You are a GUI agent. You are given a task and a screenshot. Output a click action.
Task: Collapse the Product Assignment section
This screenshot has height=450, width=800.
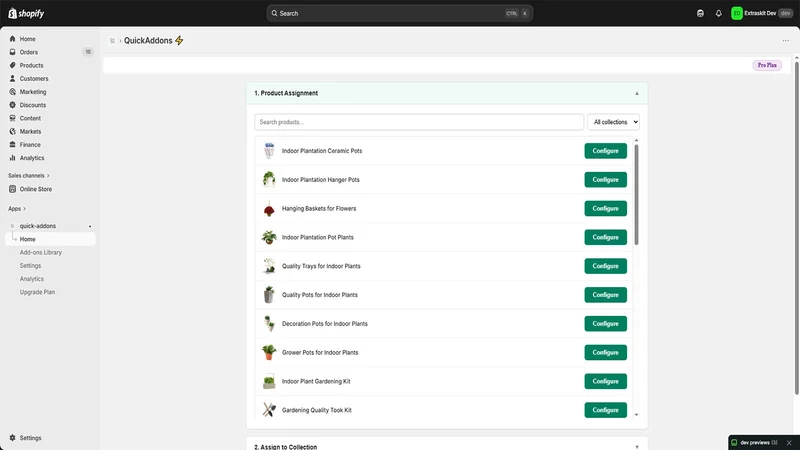coord(637,93)
